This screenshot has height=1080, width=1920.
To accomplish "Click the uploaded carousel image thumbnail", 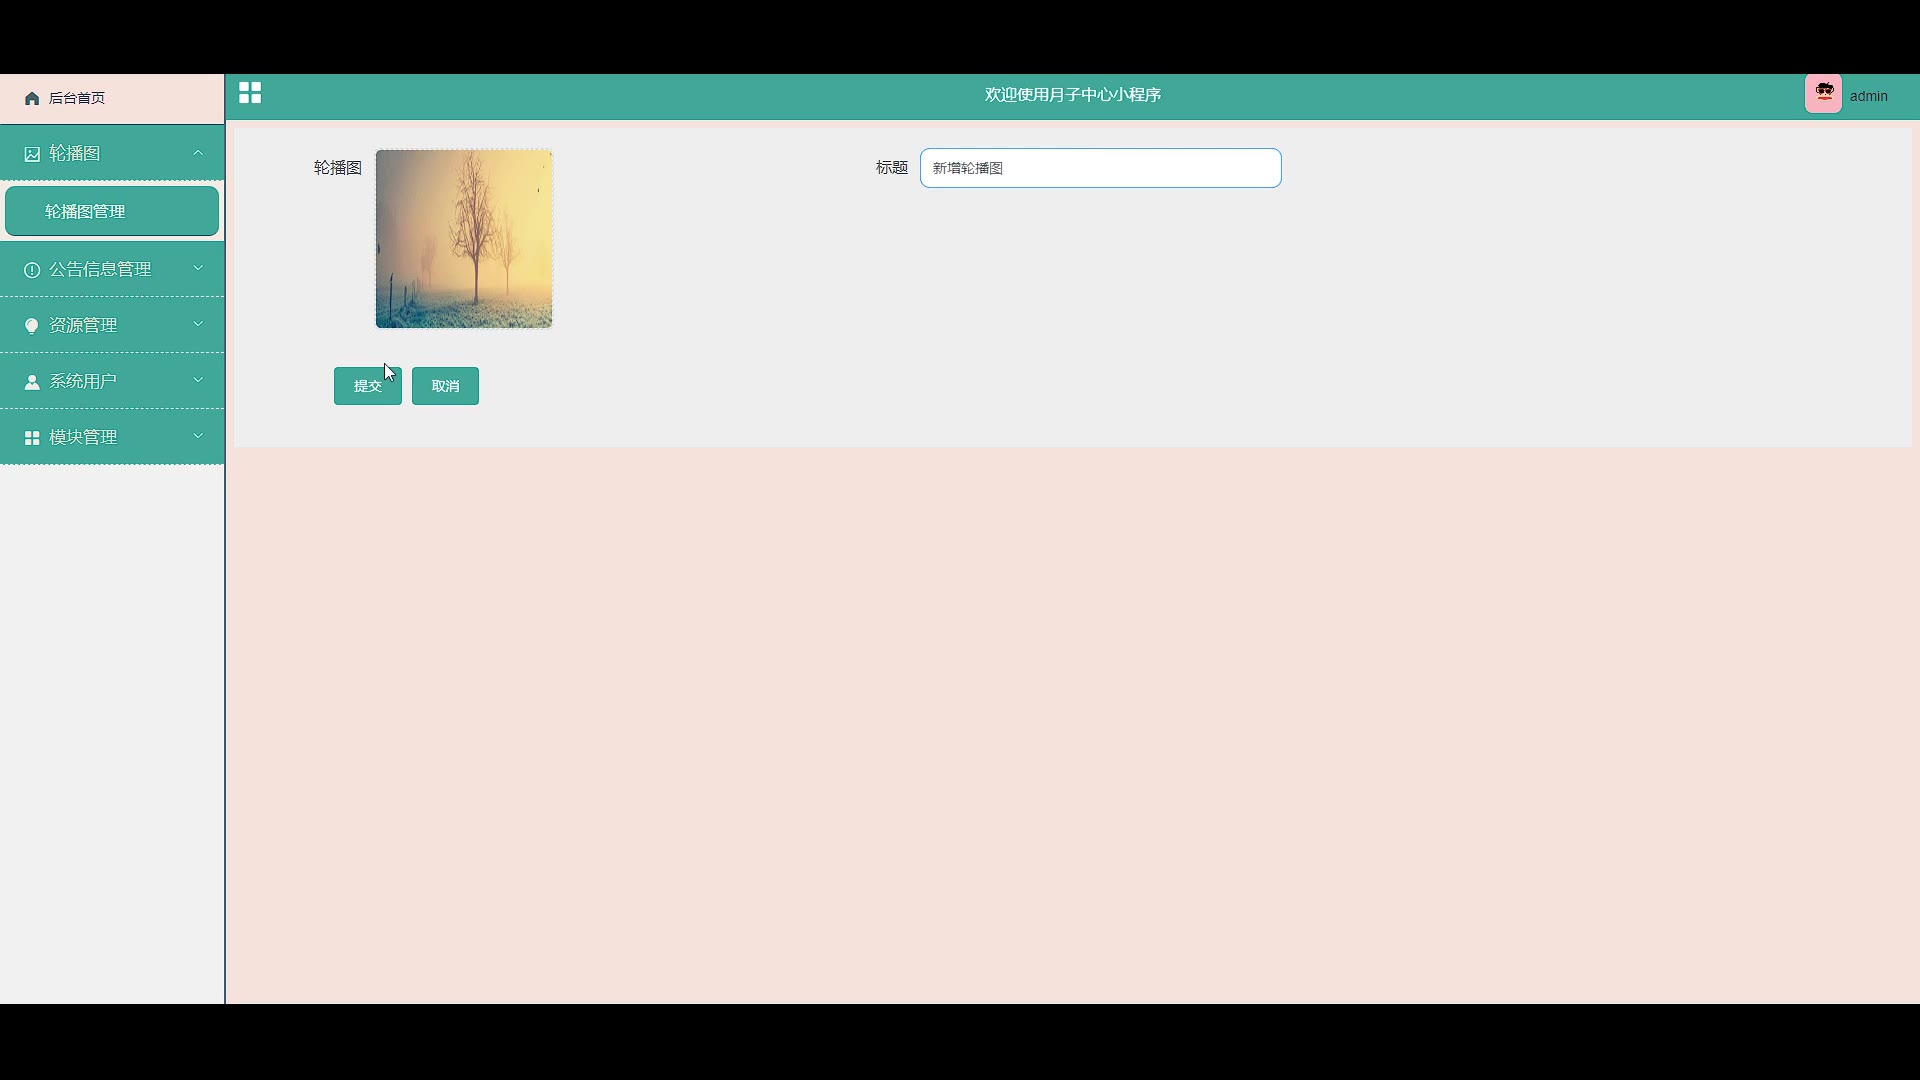I will point(464,239).
